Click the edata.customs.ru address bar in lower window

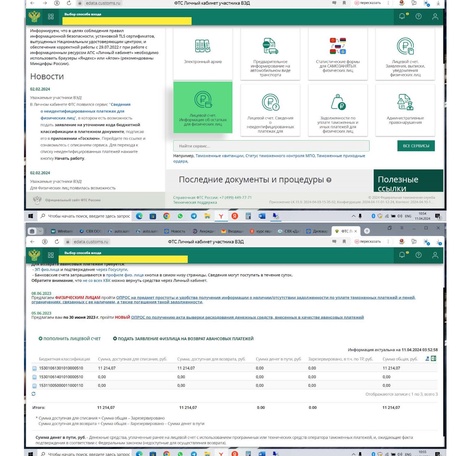(x=91, y=242)
